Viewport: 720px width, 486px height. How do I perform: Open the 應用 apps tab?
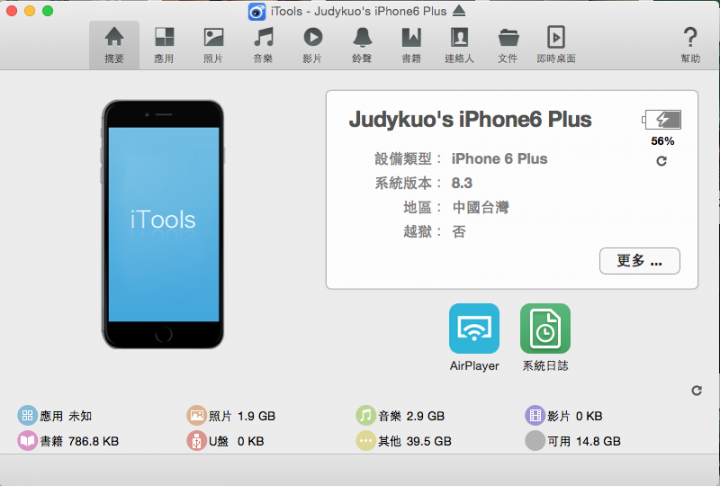coord(164,45)
